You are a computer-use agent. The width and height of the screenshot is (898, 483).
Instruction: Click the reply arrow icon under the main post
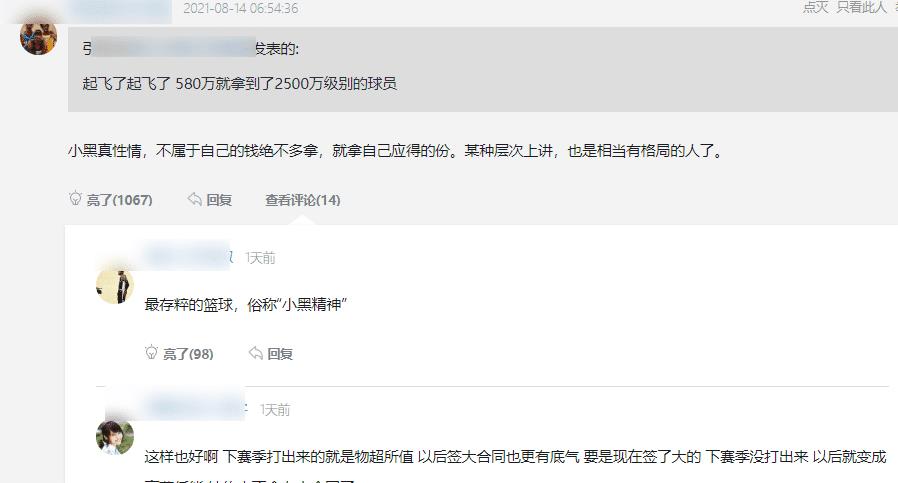click(x=195, y=199)
